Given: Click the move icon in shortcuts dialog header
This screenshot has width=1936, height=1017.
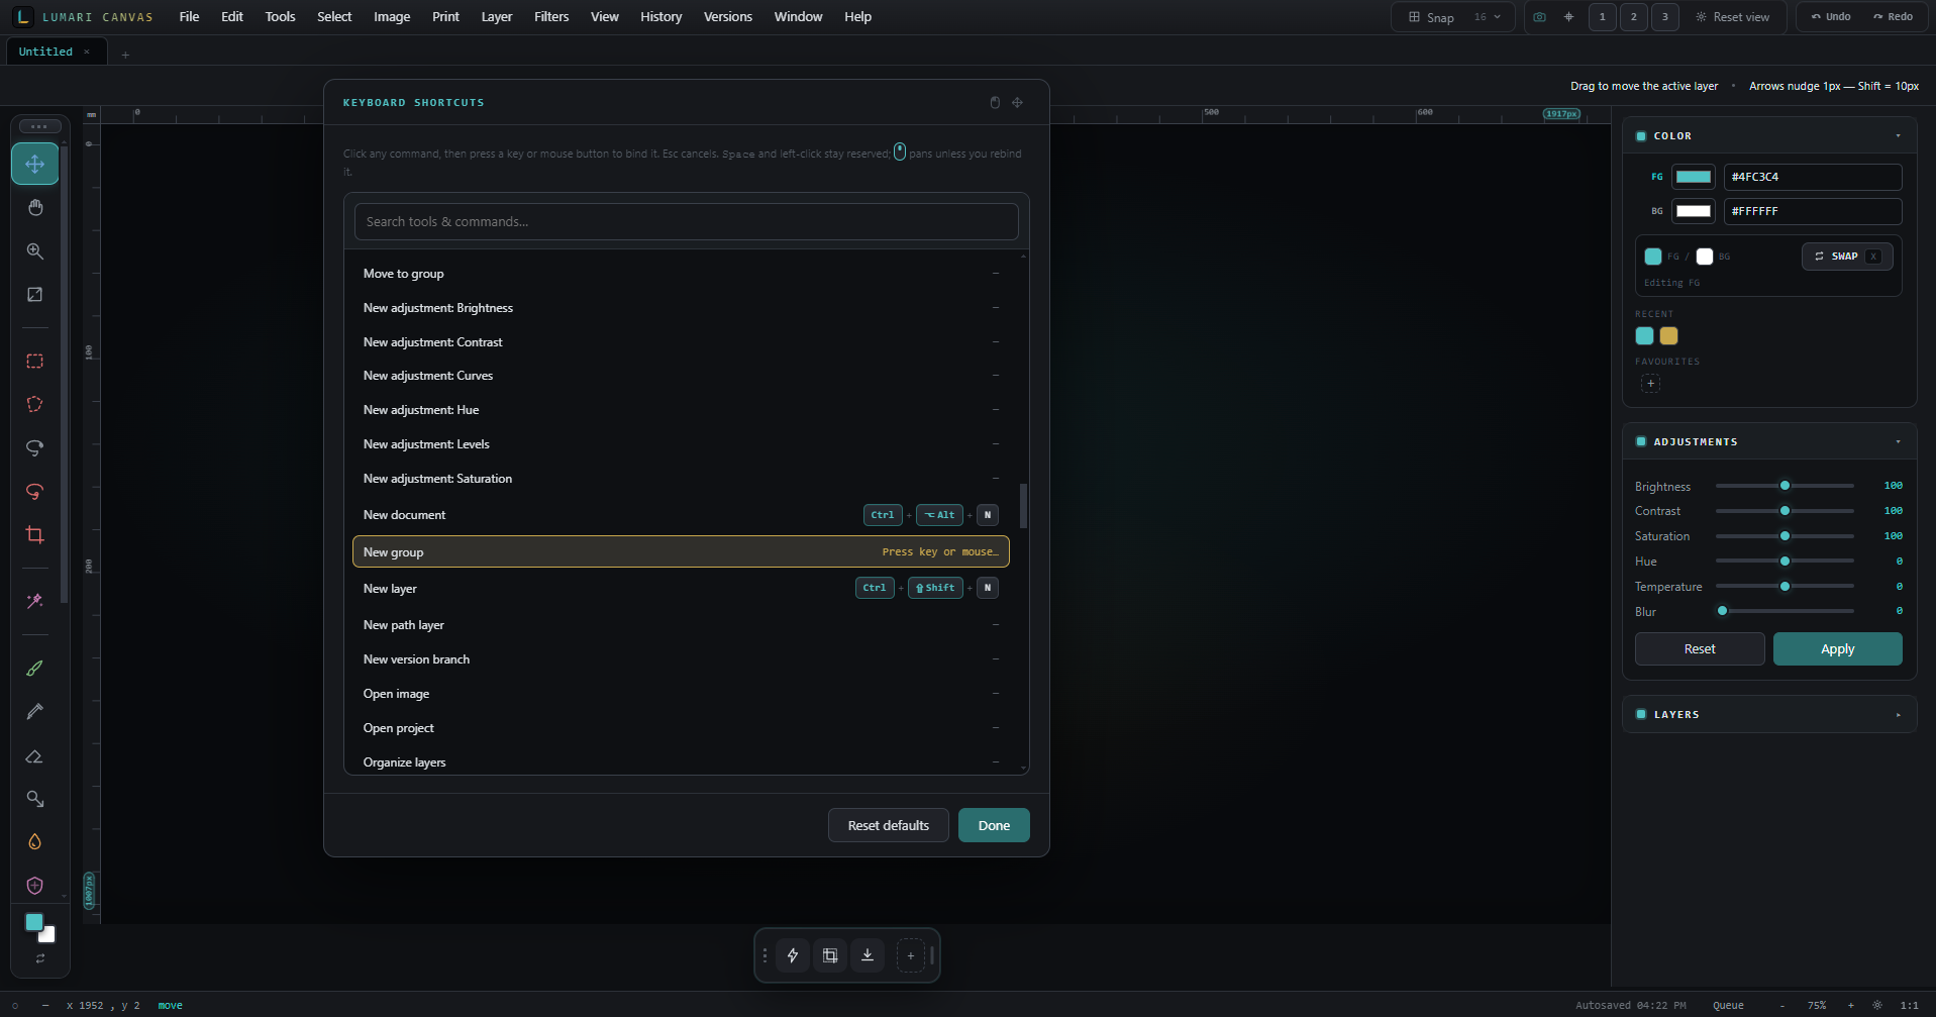Looking at the screenshot, I should (1017, 102).
